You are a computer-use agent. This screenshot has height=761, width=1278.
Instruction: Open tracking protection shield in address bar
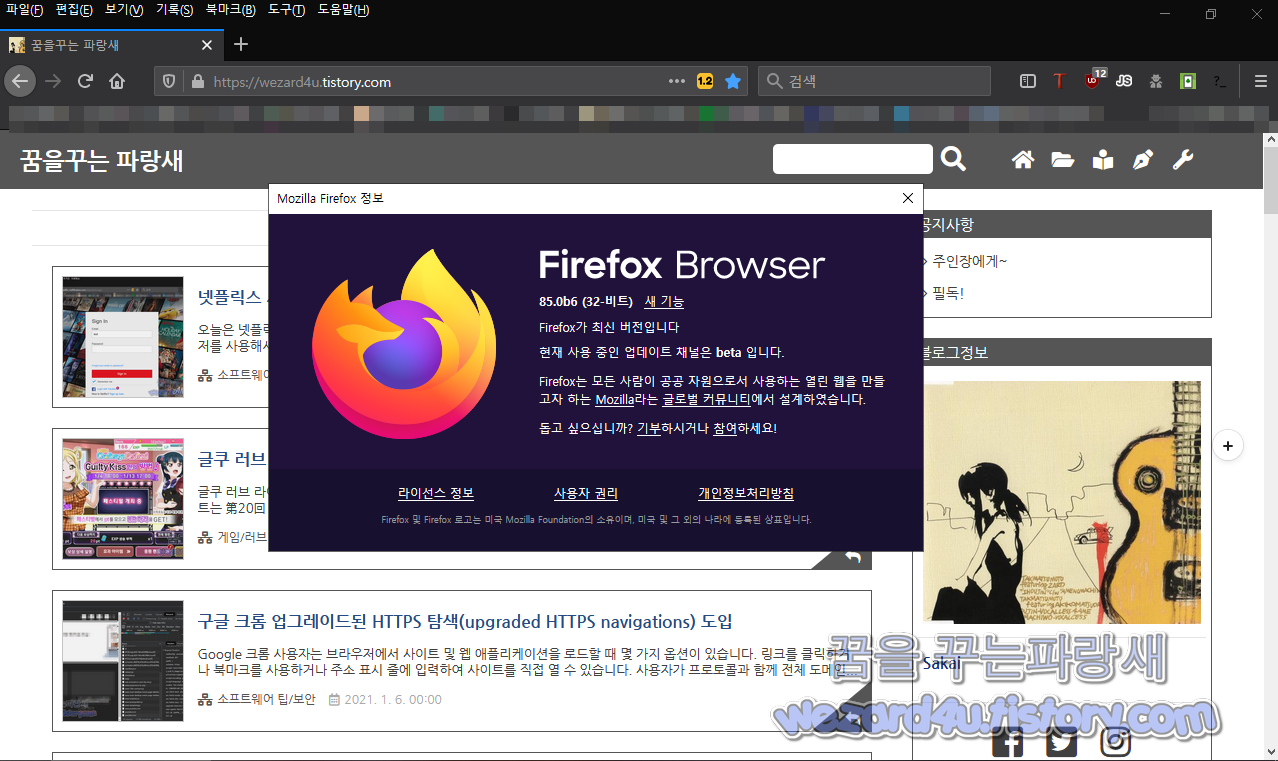(169, 82)
